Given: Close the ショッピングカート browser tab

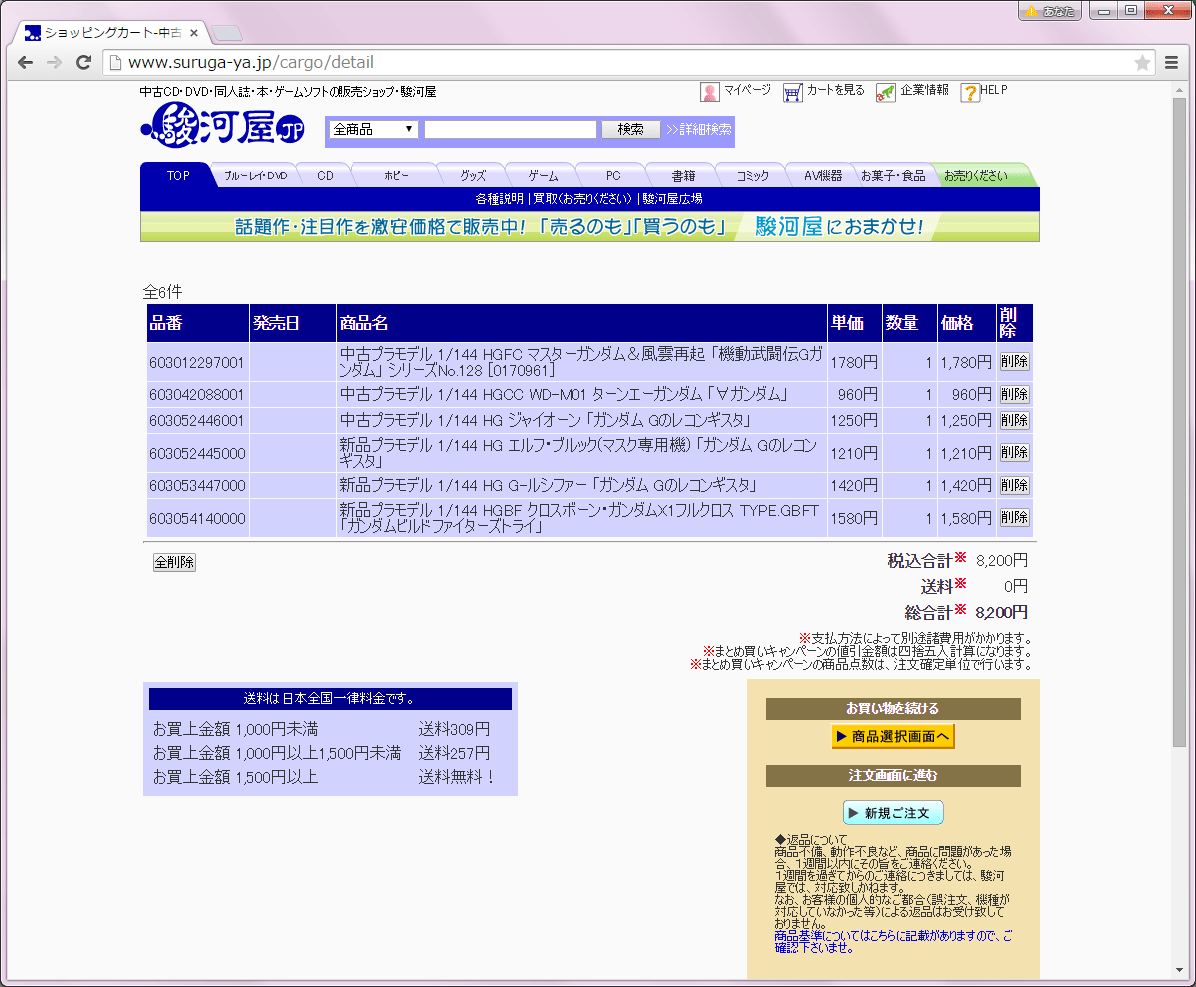Looking at the screenshot, I should [194, 33].
